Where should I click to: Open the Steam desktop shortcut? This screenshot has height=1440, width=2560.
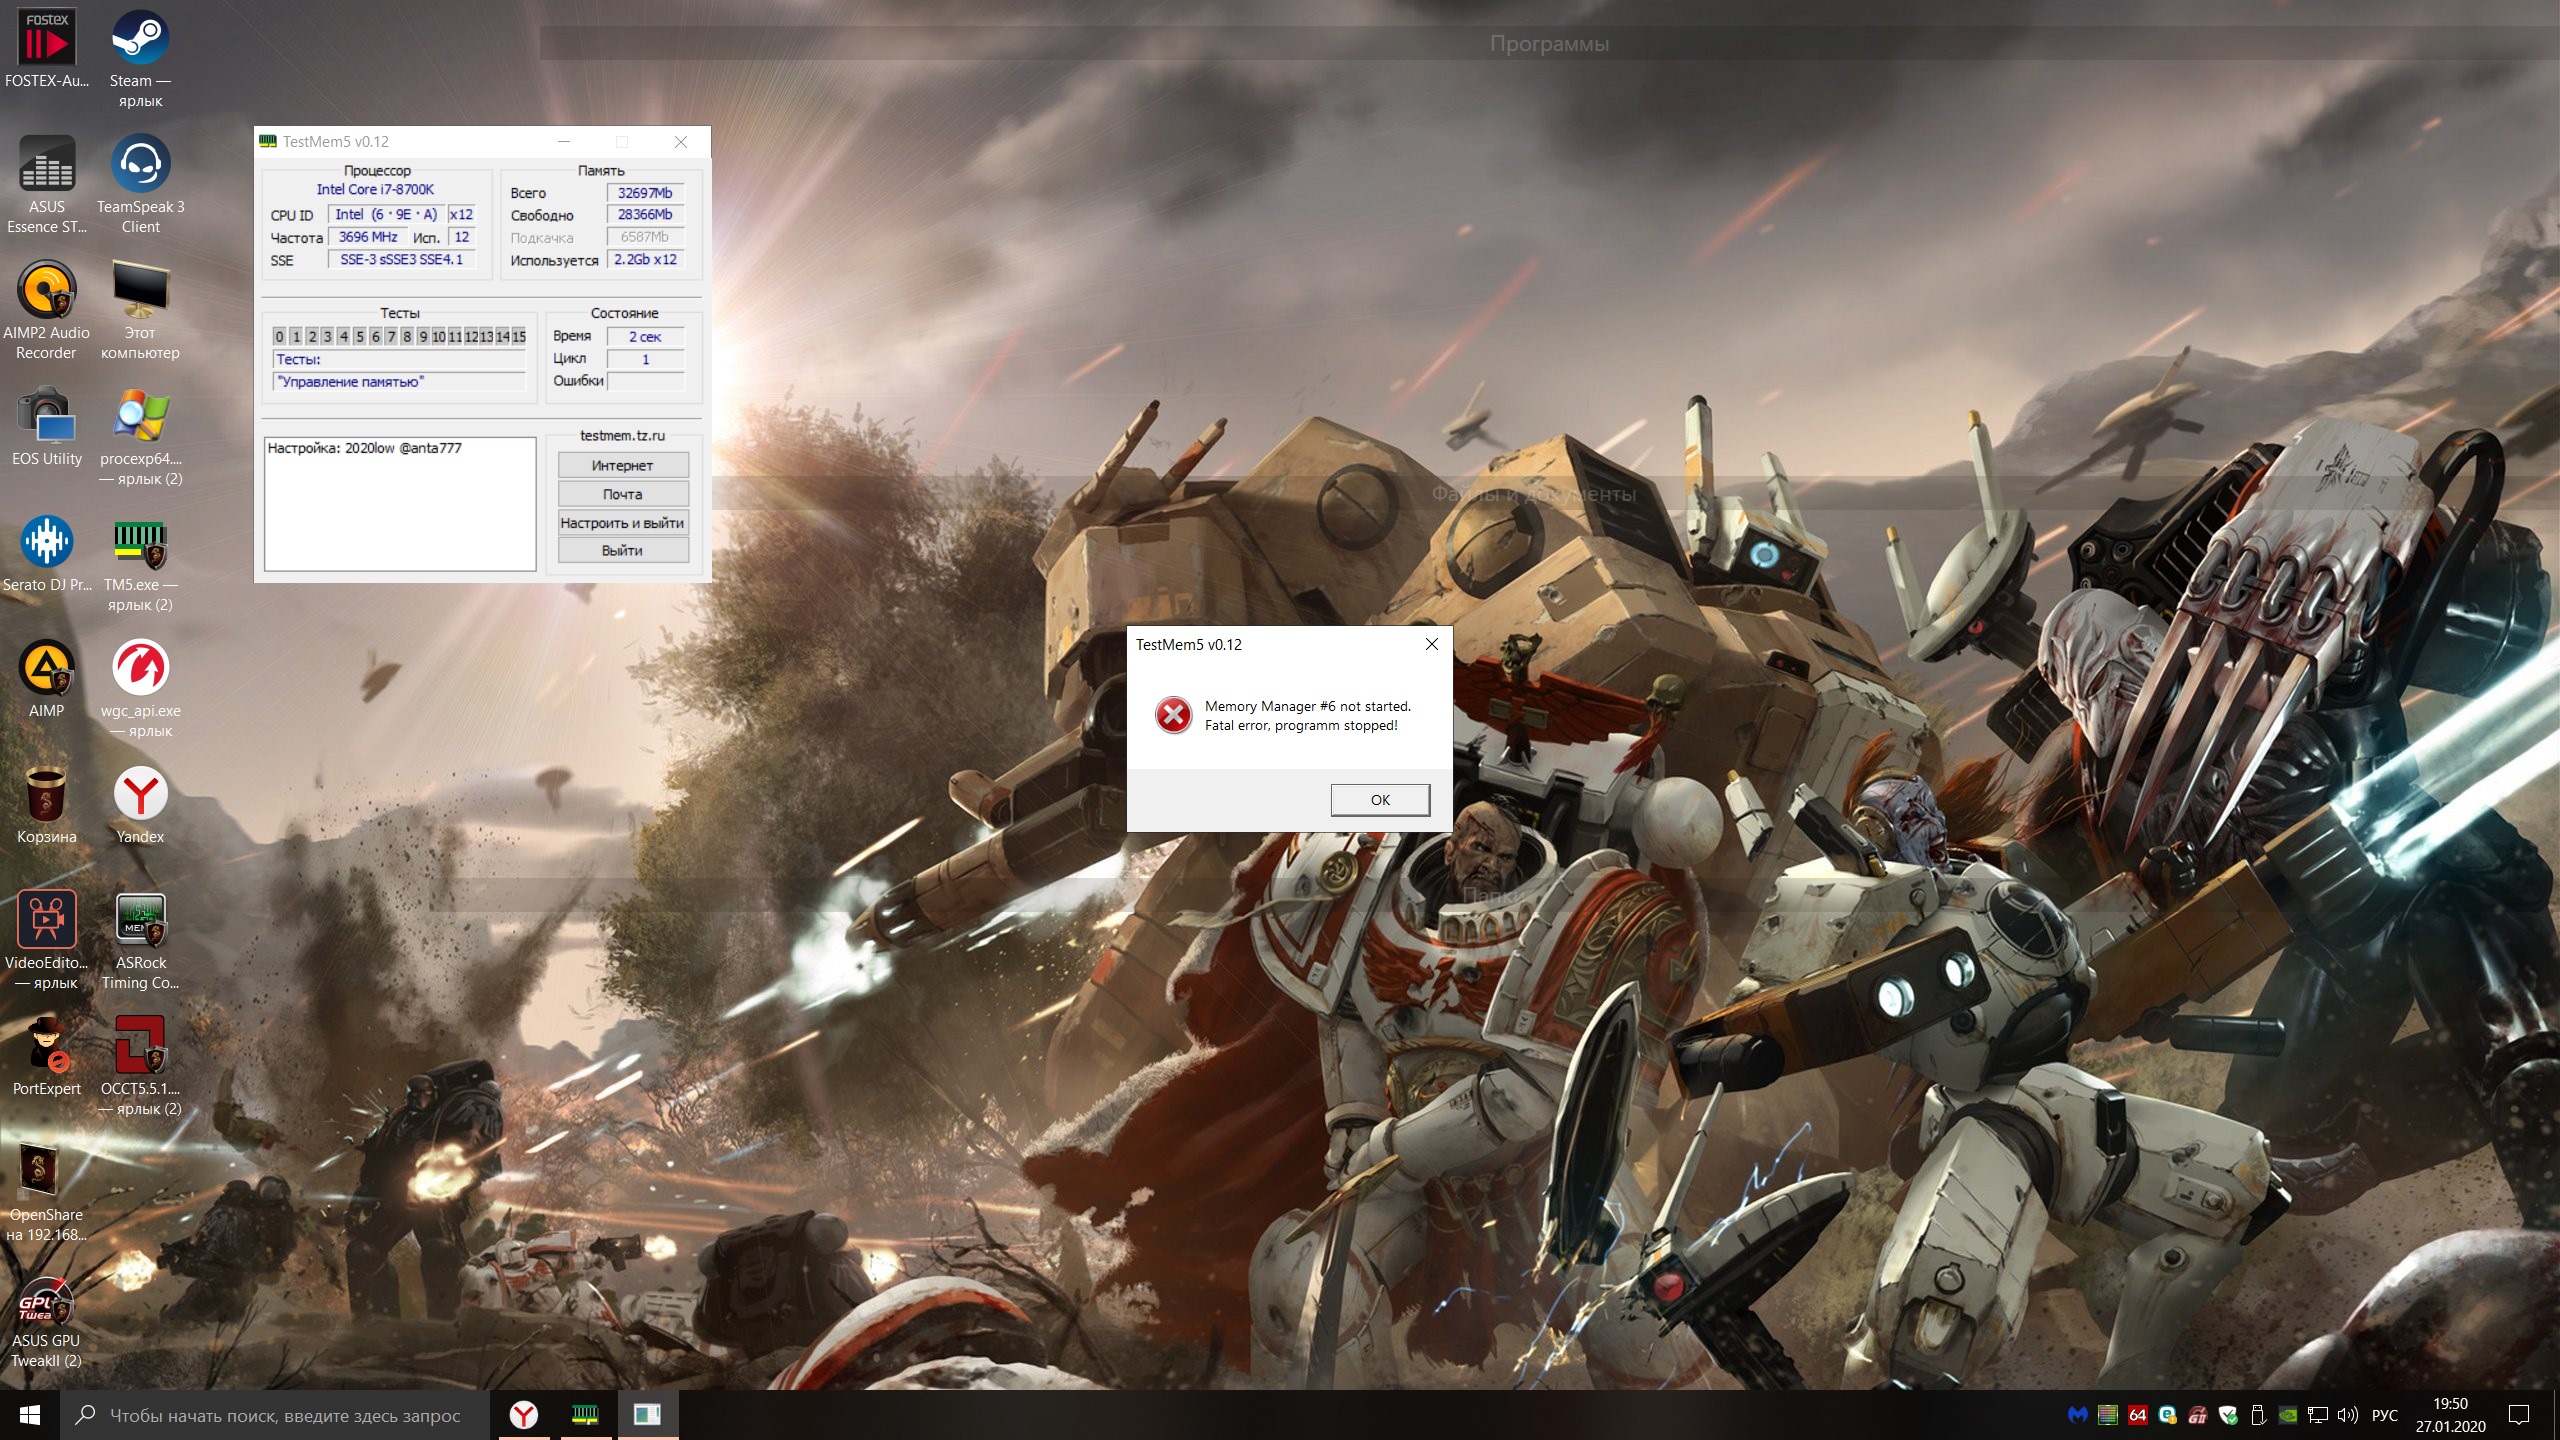[139, 40]
